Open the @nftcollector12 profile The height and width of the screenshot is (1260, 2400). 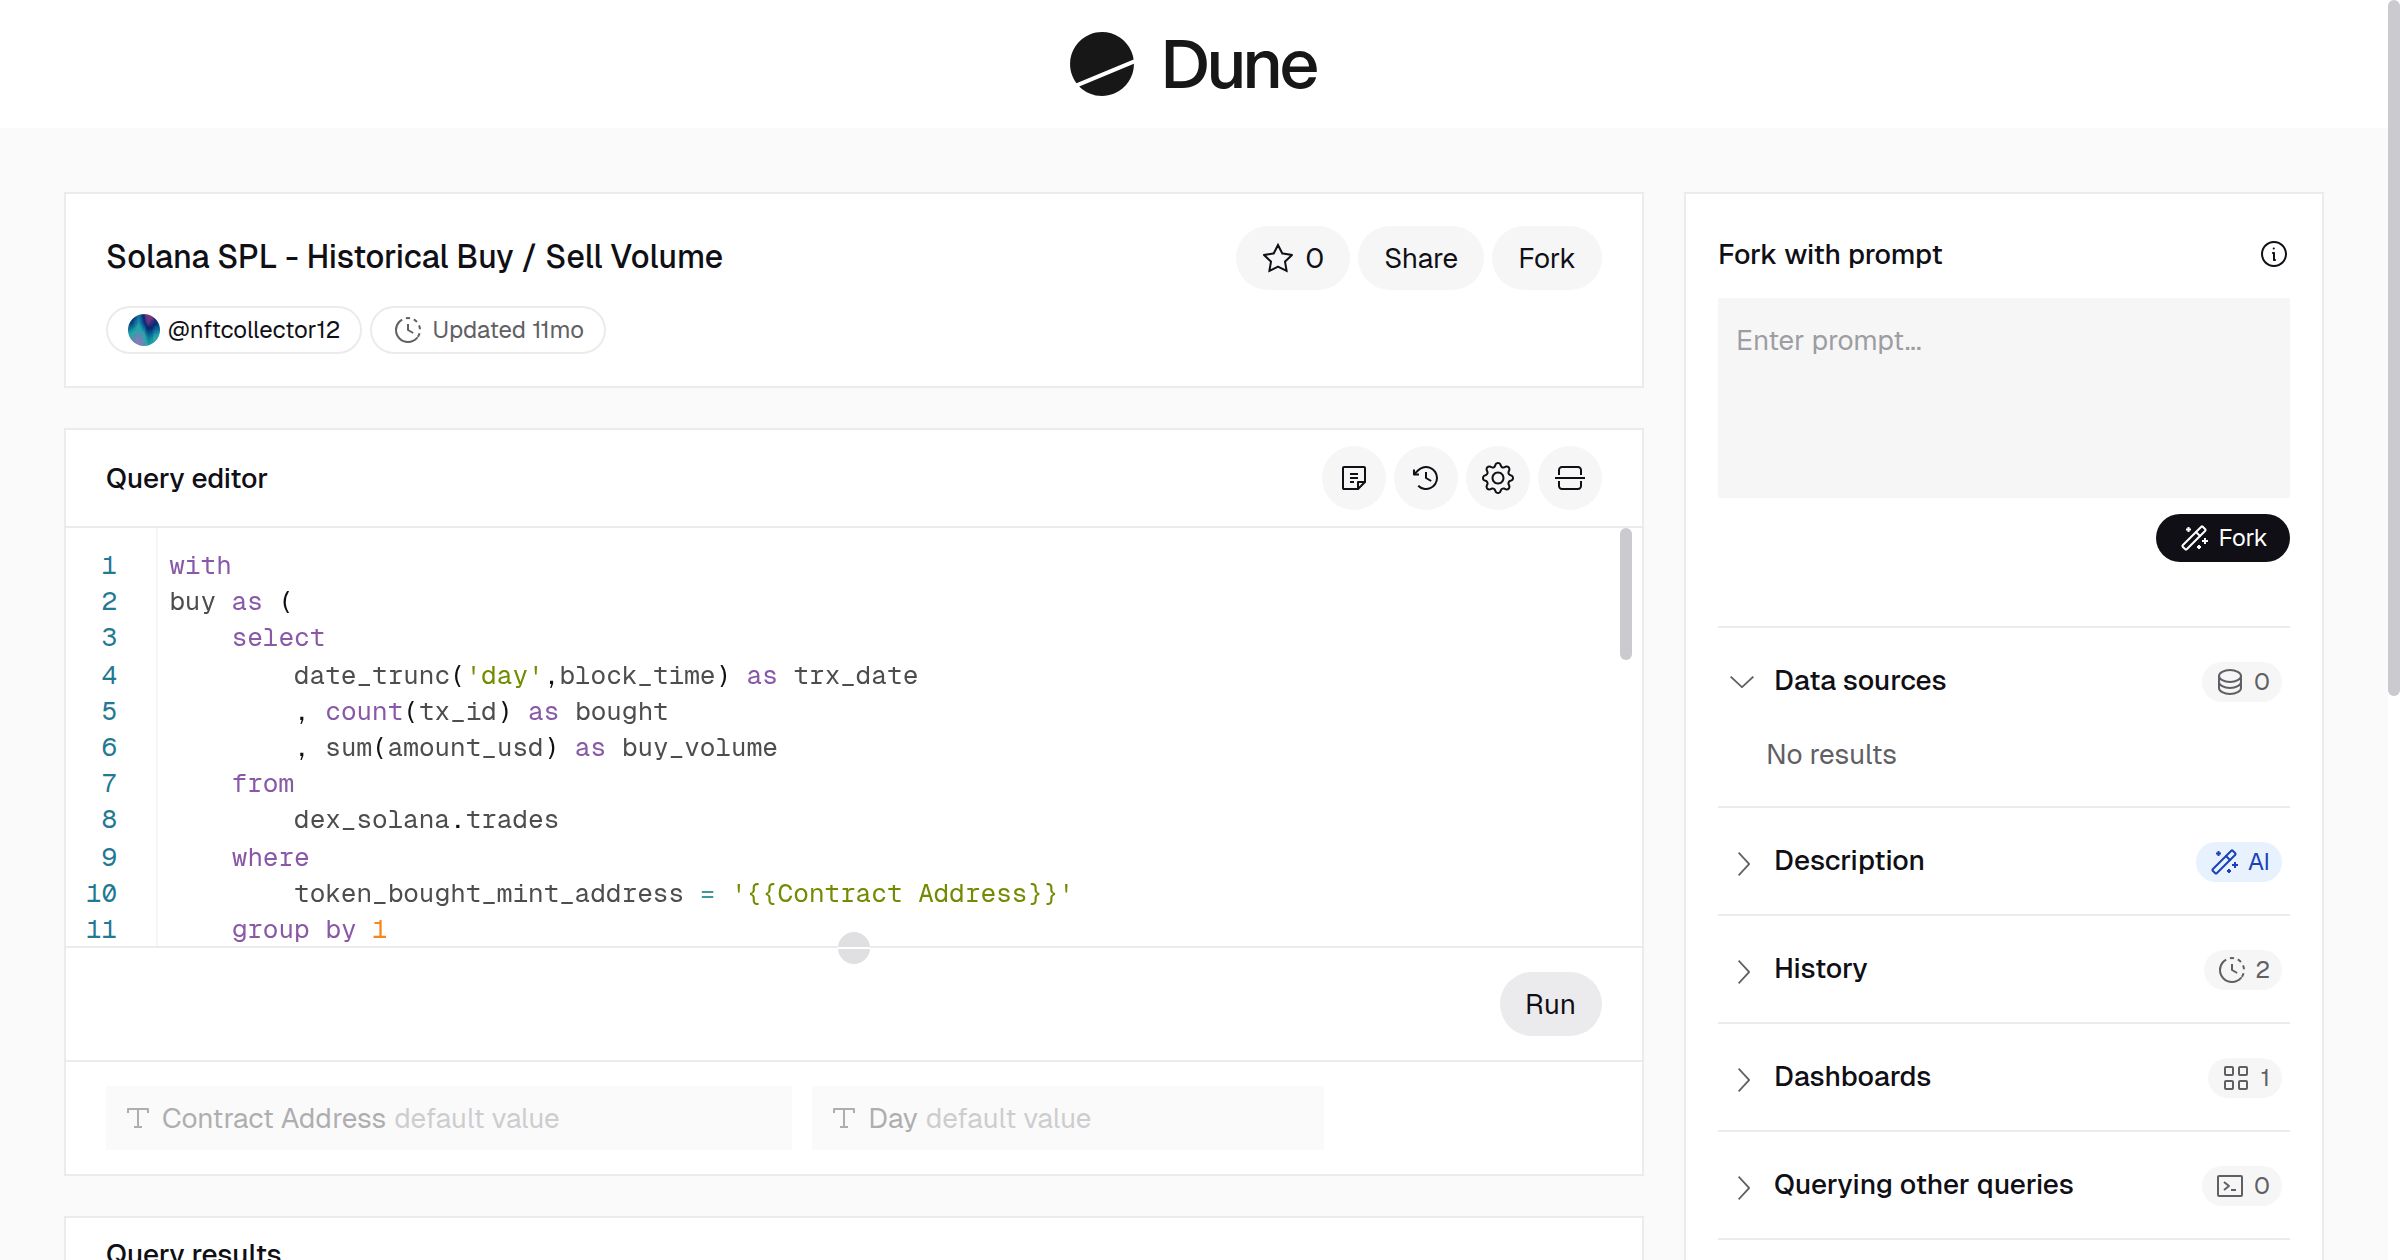point(233,329)
